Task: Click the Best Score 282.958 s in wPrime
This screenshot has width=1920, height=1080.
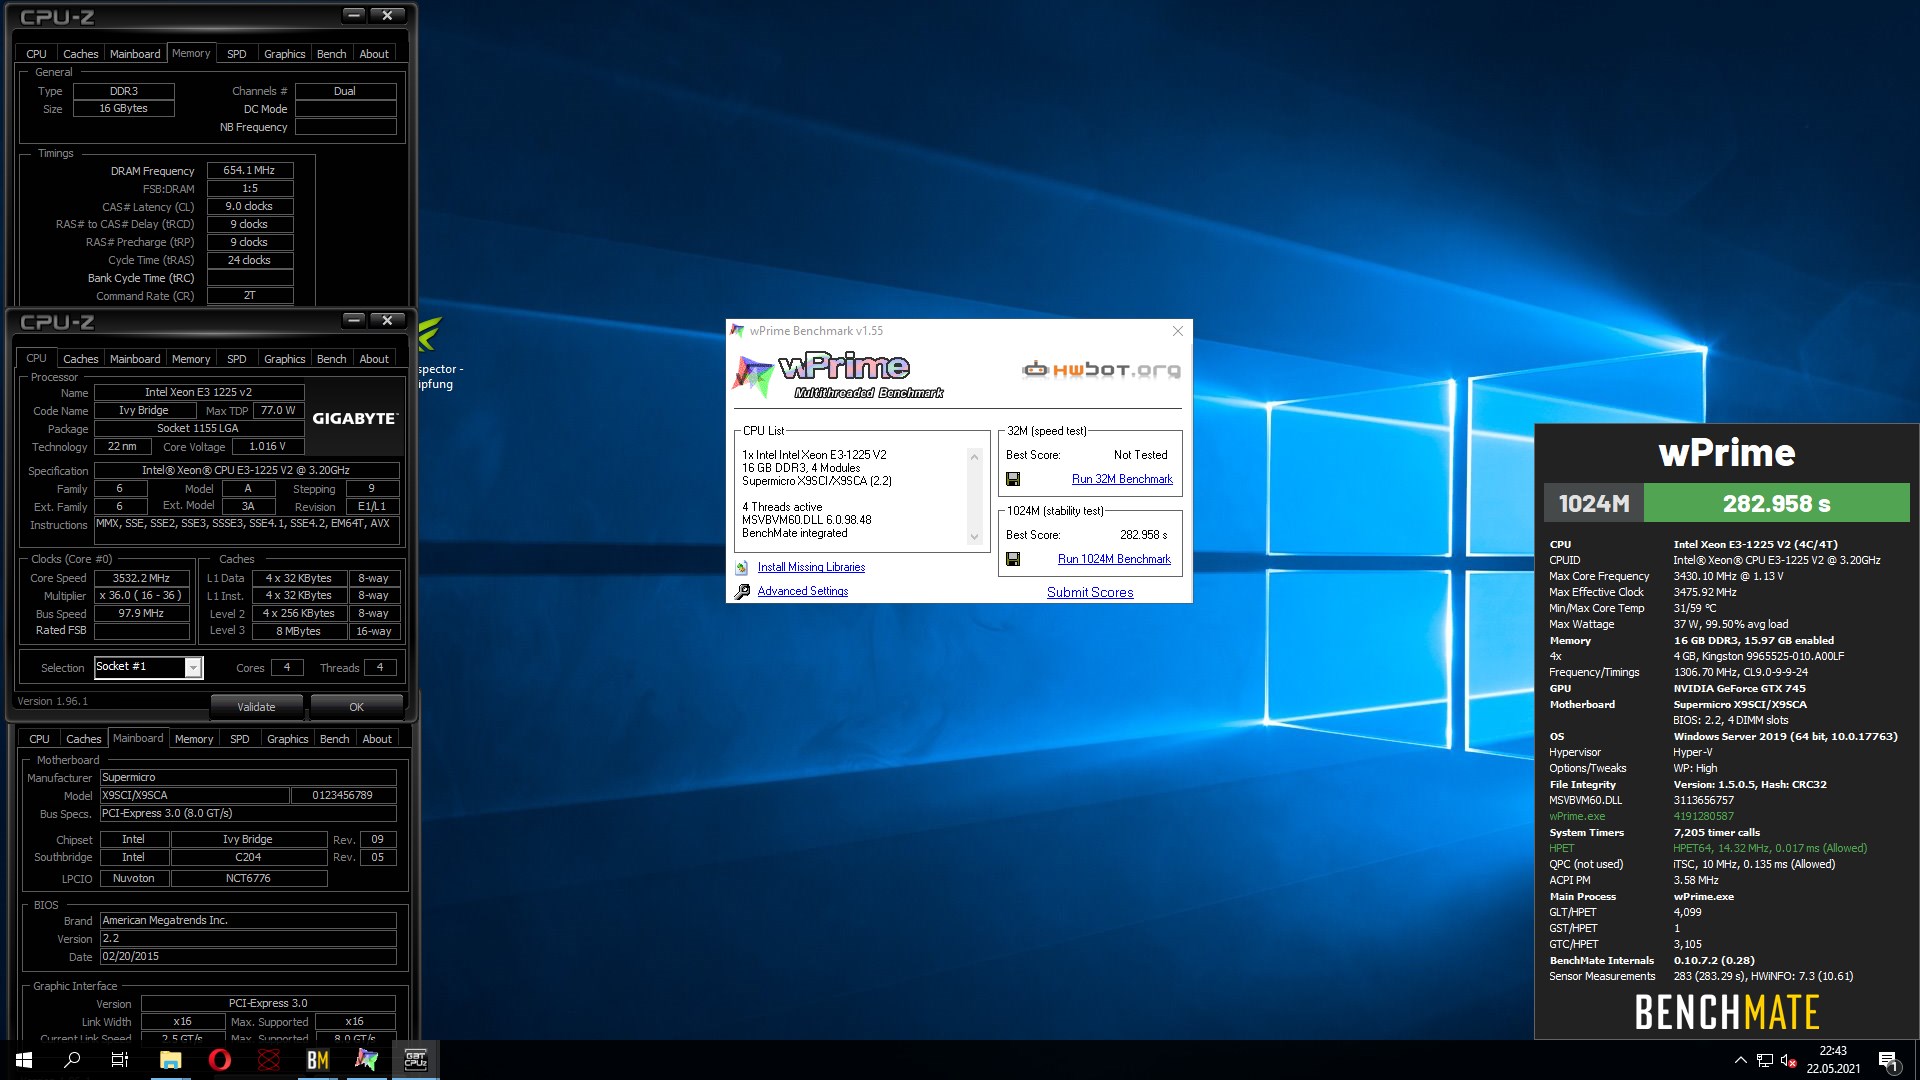Action: point(1144,535)
